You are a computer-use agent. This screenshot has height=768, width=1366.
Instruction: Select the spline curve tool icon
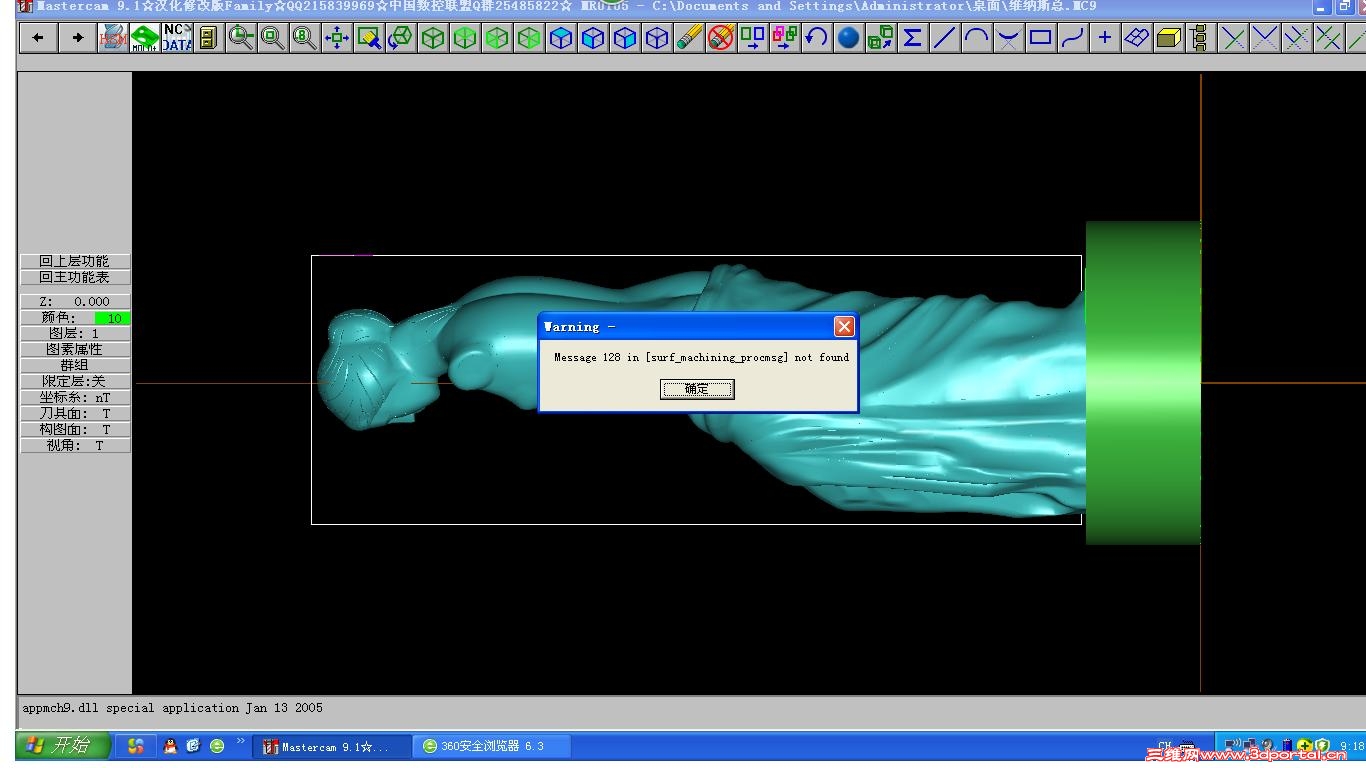pos(1072,38)
